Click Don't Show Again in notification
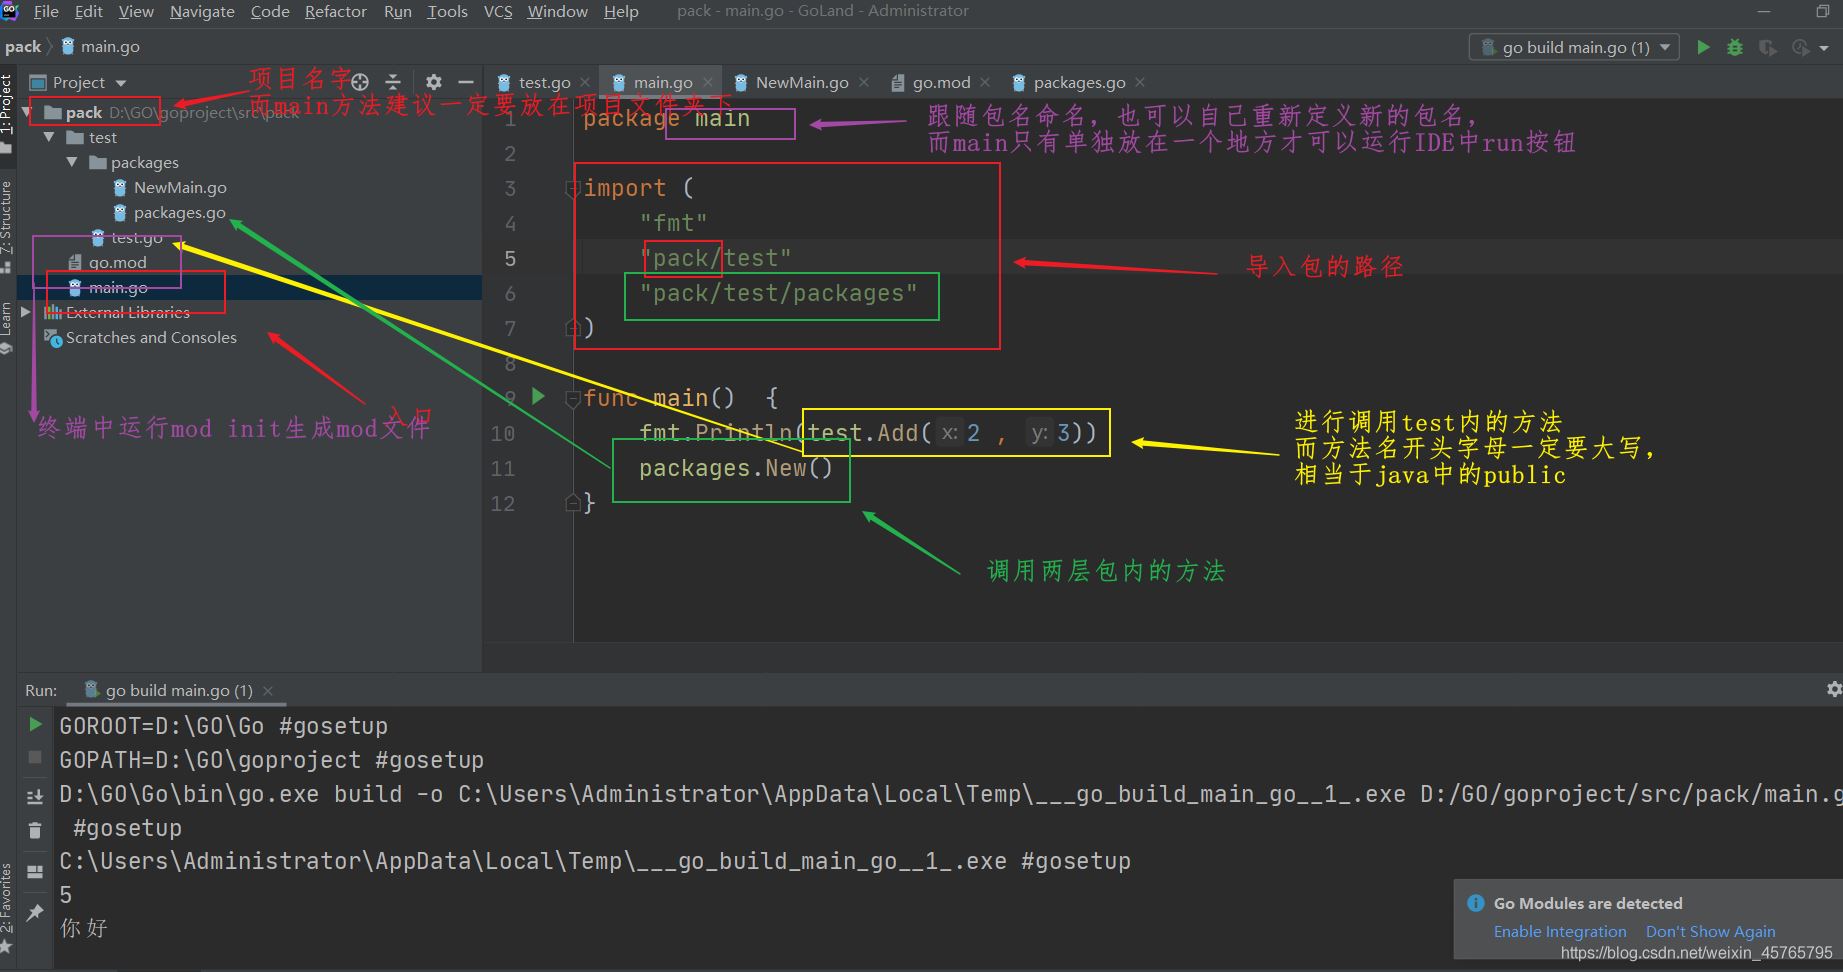The height and width of the screenshot is (972, 1843). (1710, 931)
